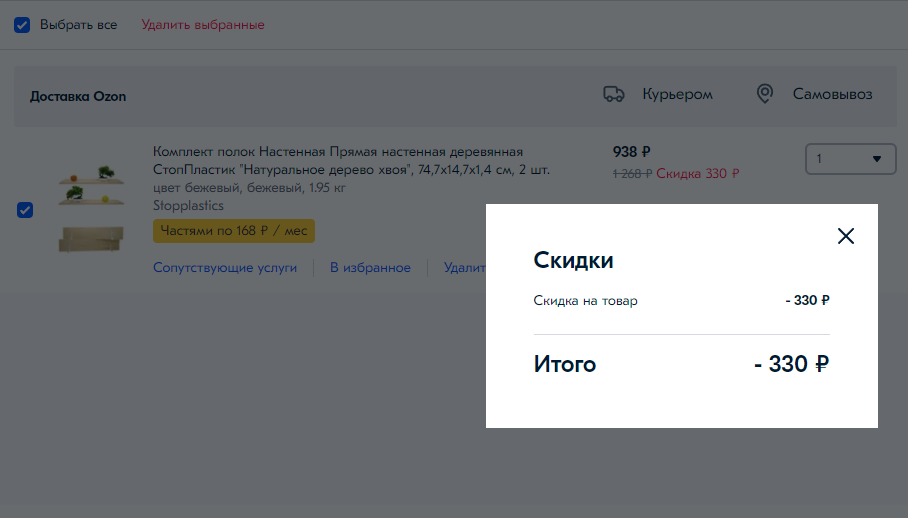Select the Курьером delivery option
The height and width of the screenshot is (518, 908).
pyautogui.click(x=677, y=94)
